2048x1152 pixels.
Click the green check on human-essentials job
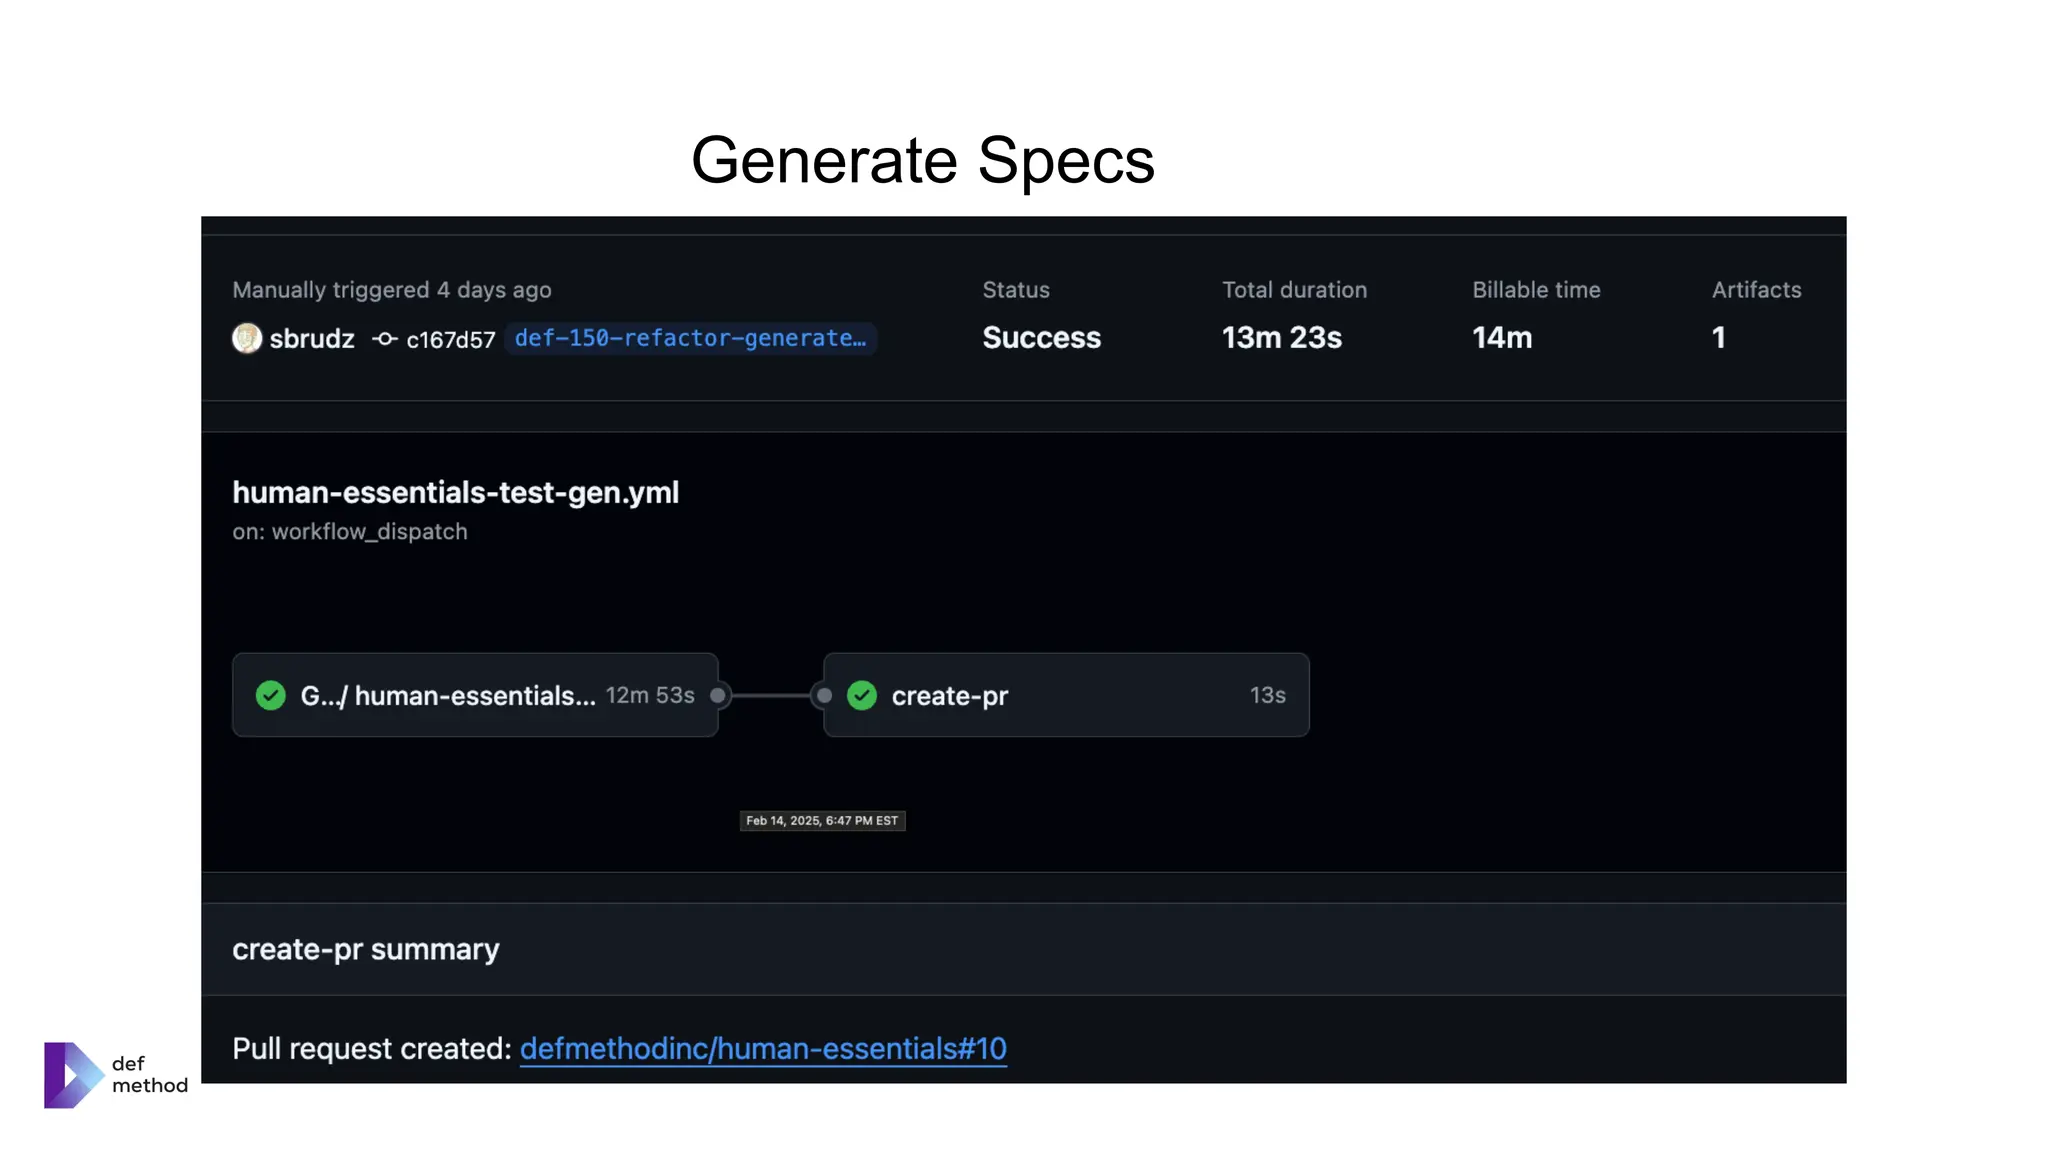click(271, 695)
